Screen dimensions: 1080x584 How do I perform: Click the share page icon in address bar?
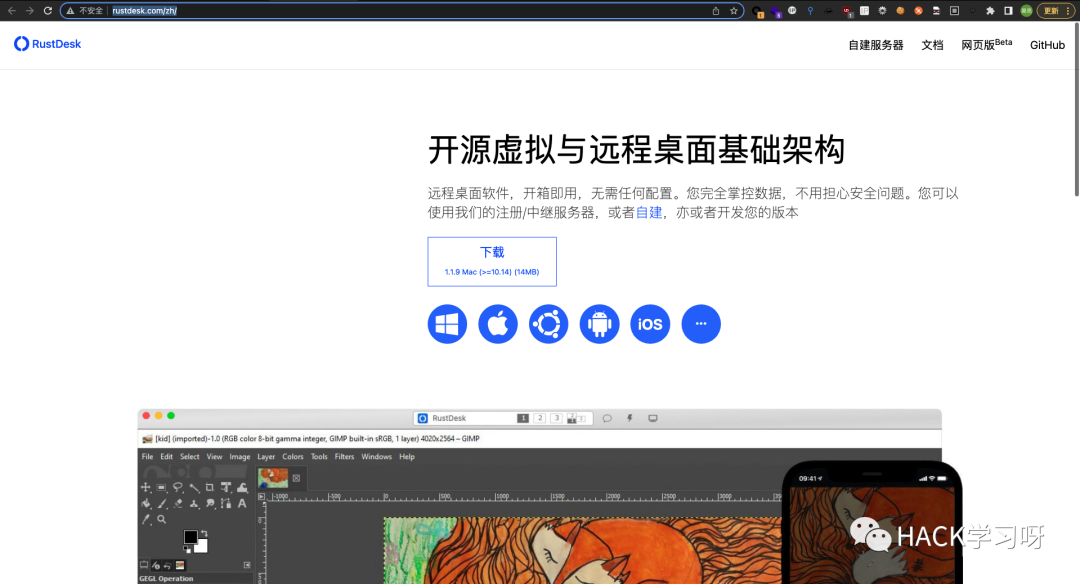pos(716,11)
